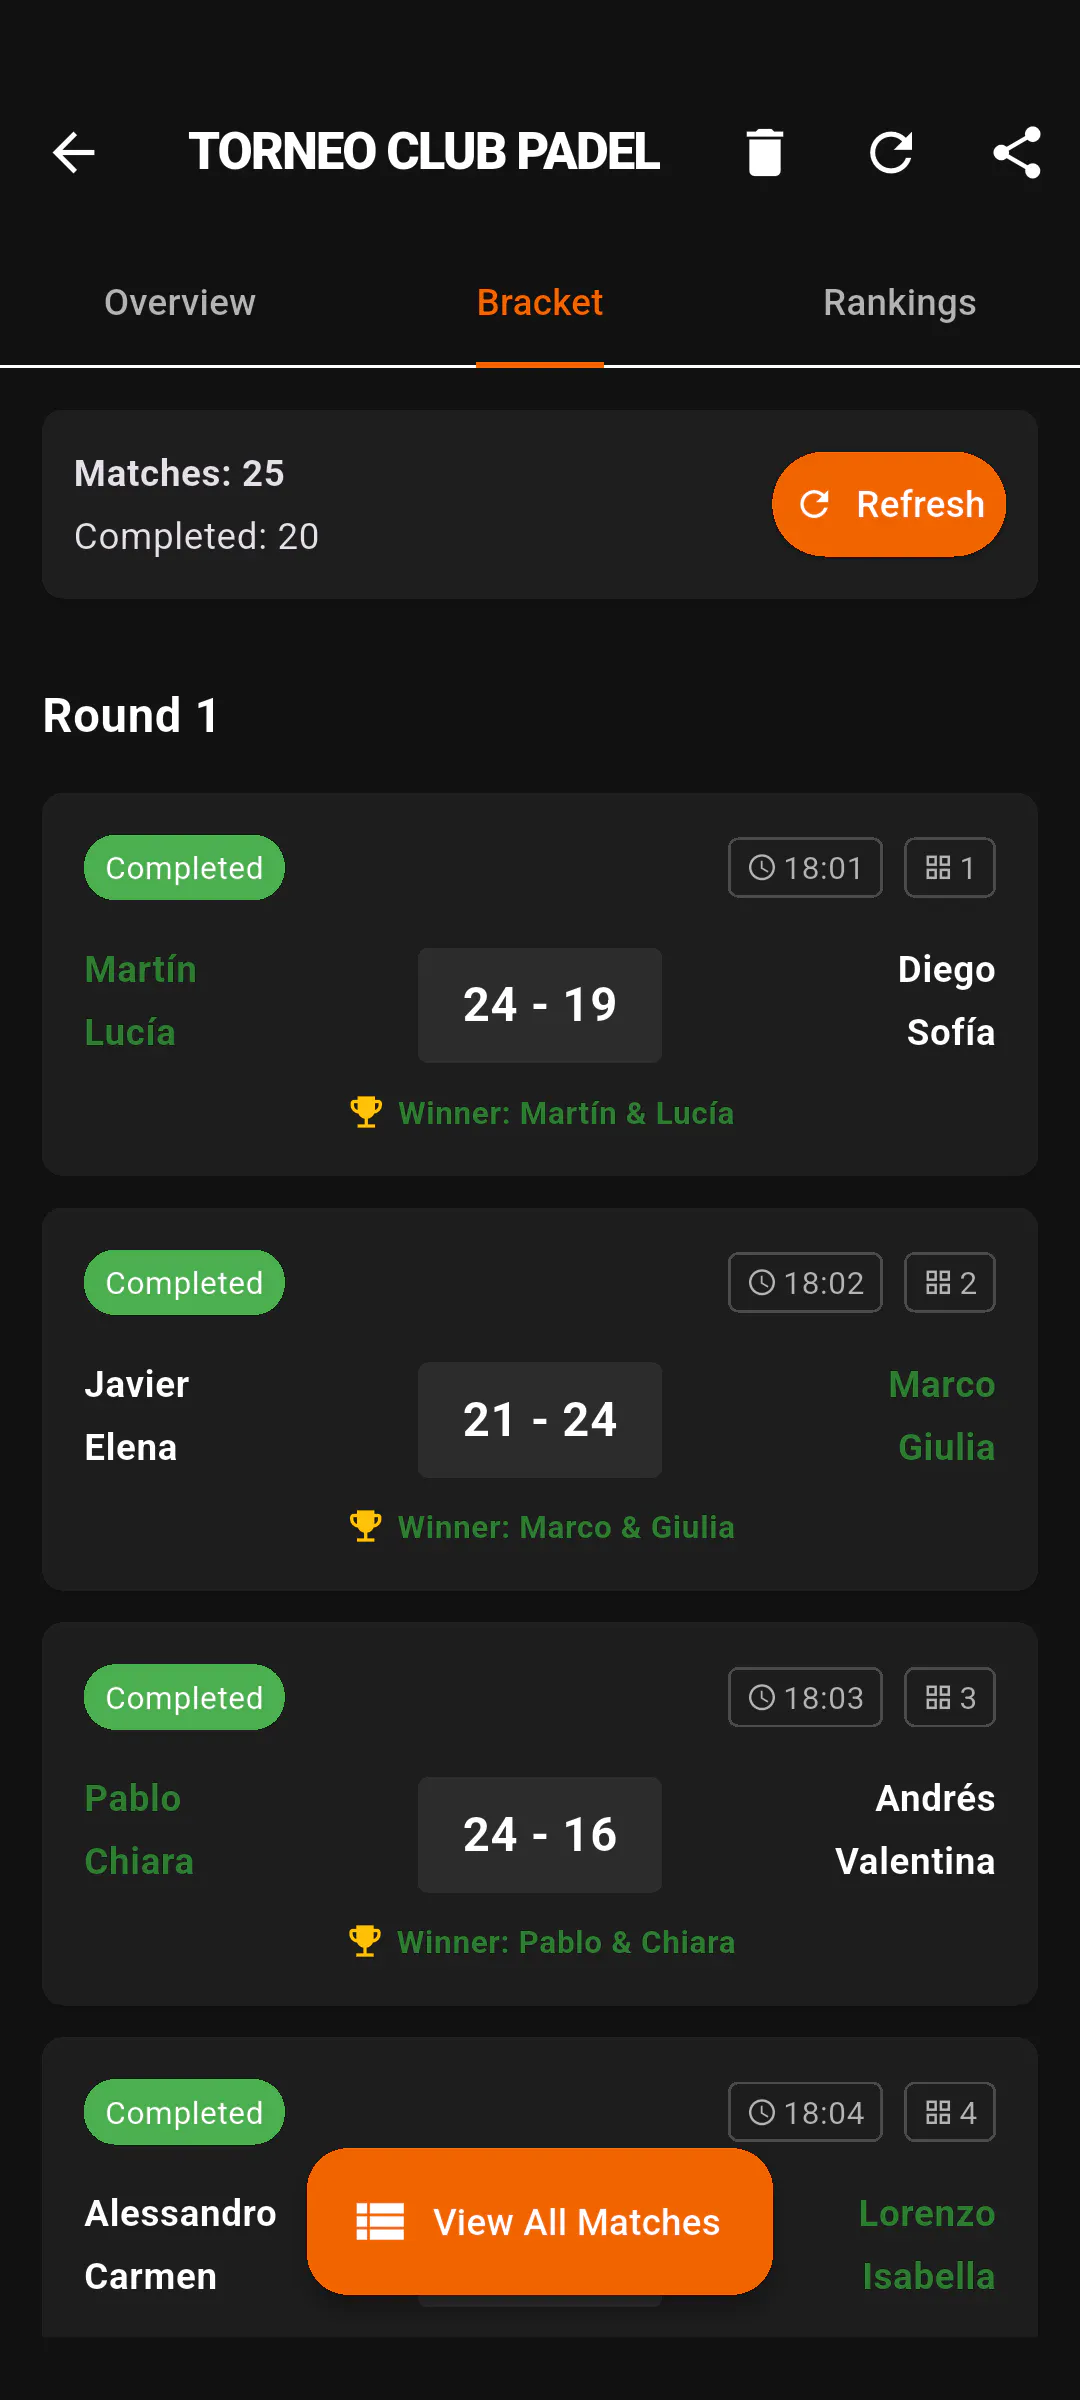This screenshot has height=2400, width=1080.
Task: Switch to the Overview tab
Action: [x=180, y=302]
